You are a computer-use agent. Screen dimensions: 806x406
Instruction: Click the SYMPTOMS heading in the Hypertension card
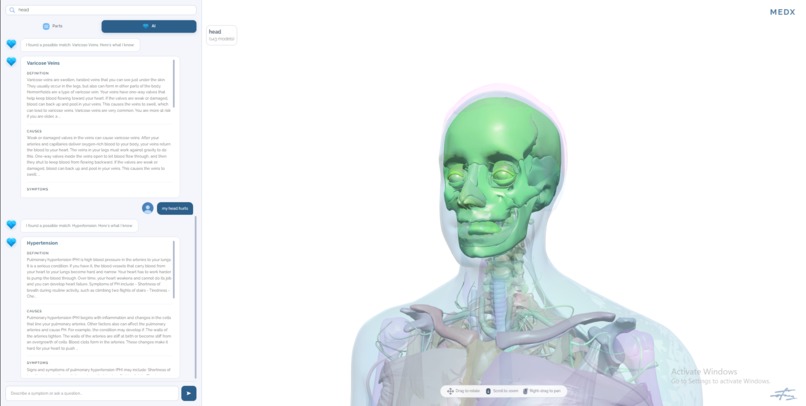click(38, 363)
